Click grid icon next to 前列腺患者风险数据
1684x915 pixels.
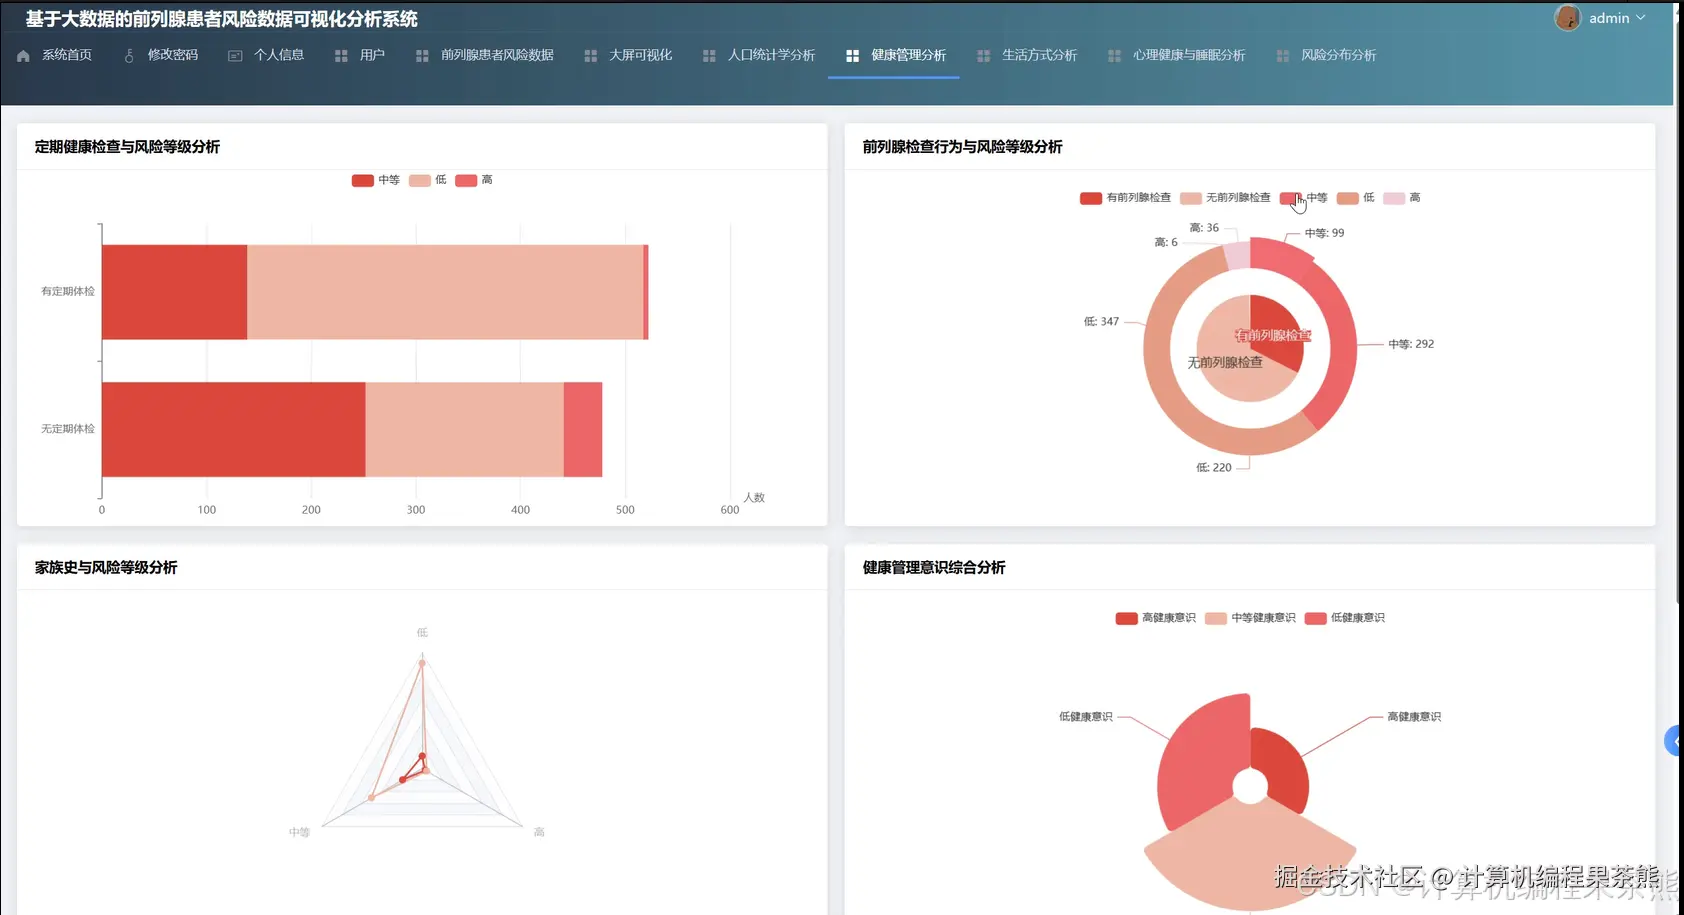click(x=422, y=56)
